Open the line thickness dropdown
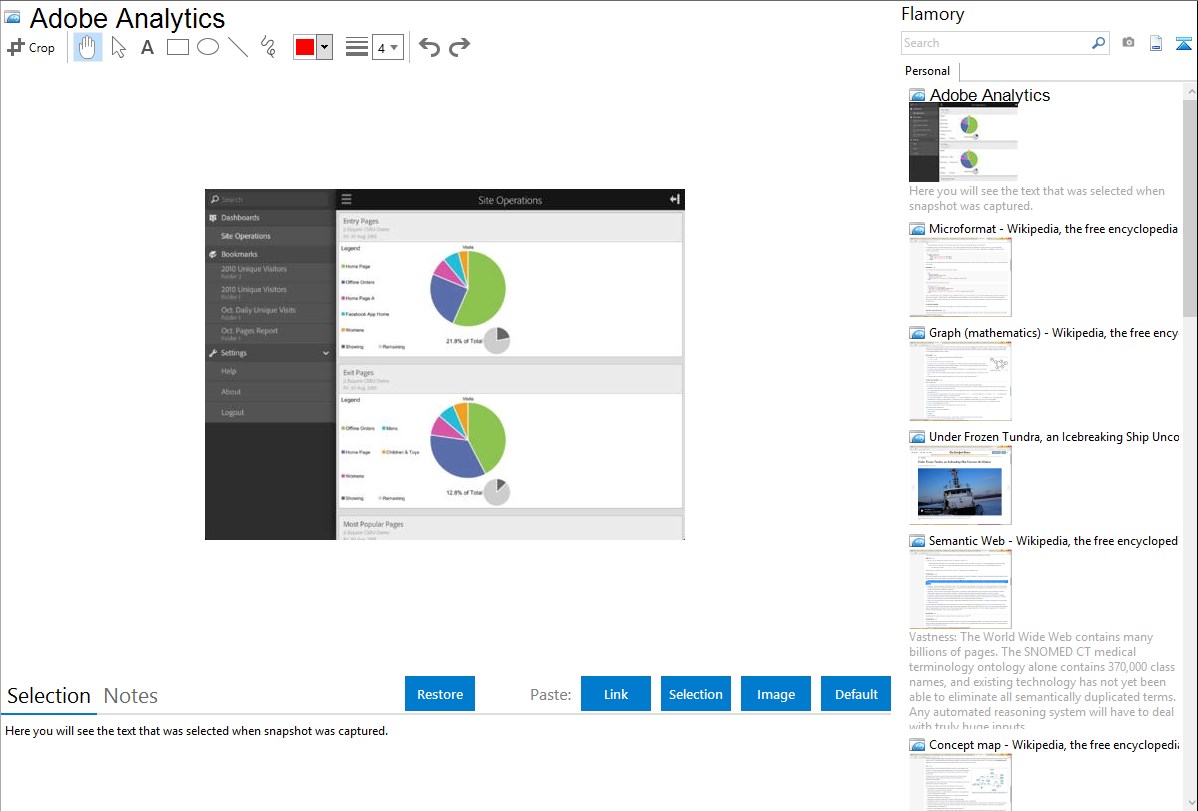The image size is (1198, 811). pyautogui.click(x=387, y=47)
